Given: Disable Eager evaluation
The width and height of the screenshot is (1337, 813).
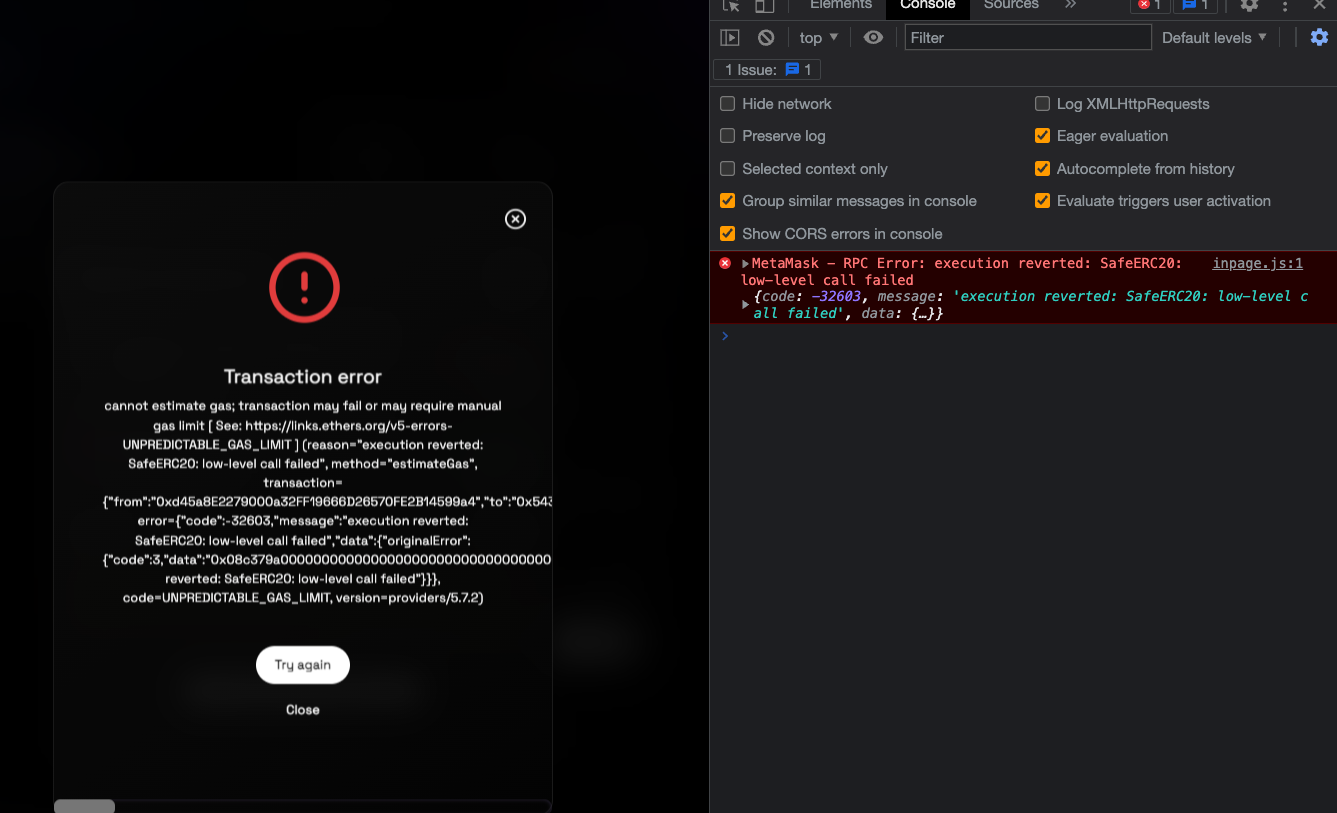Looking at the screenshot, I should [1042, 136].
